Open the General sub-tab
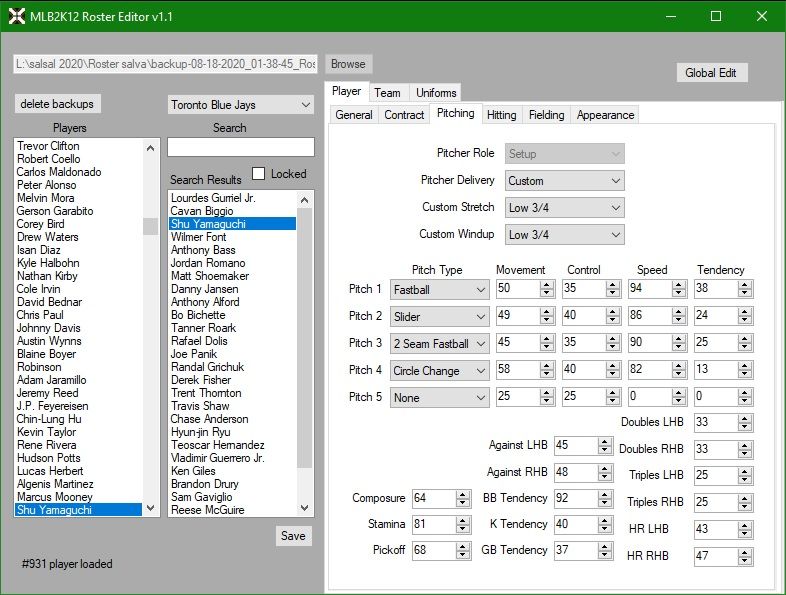 [x=354, y=115]
